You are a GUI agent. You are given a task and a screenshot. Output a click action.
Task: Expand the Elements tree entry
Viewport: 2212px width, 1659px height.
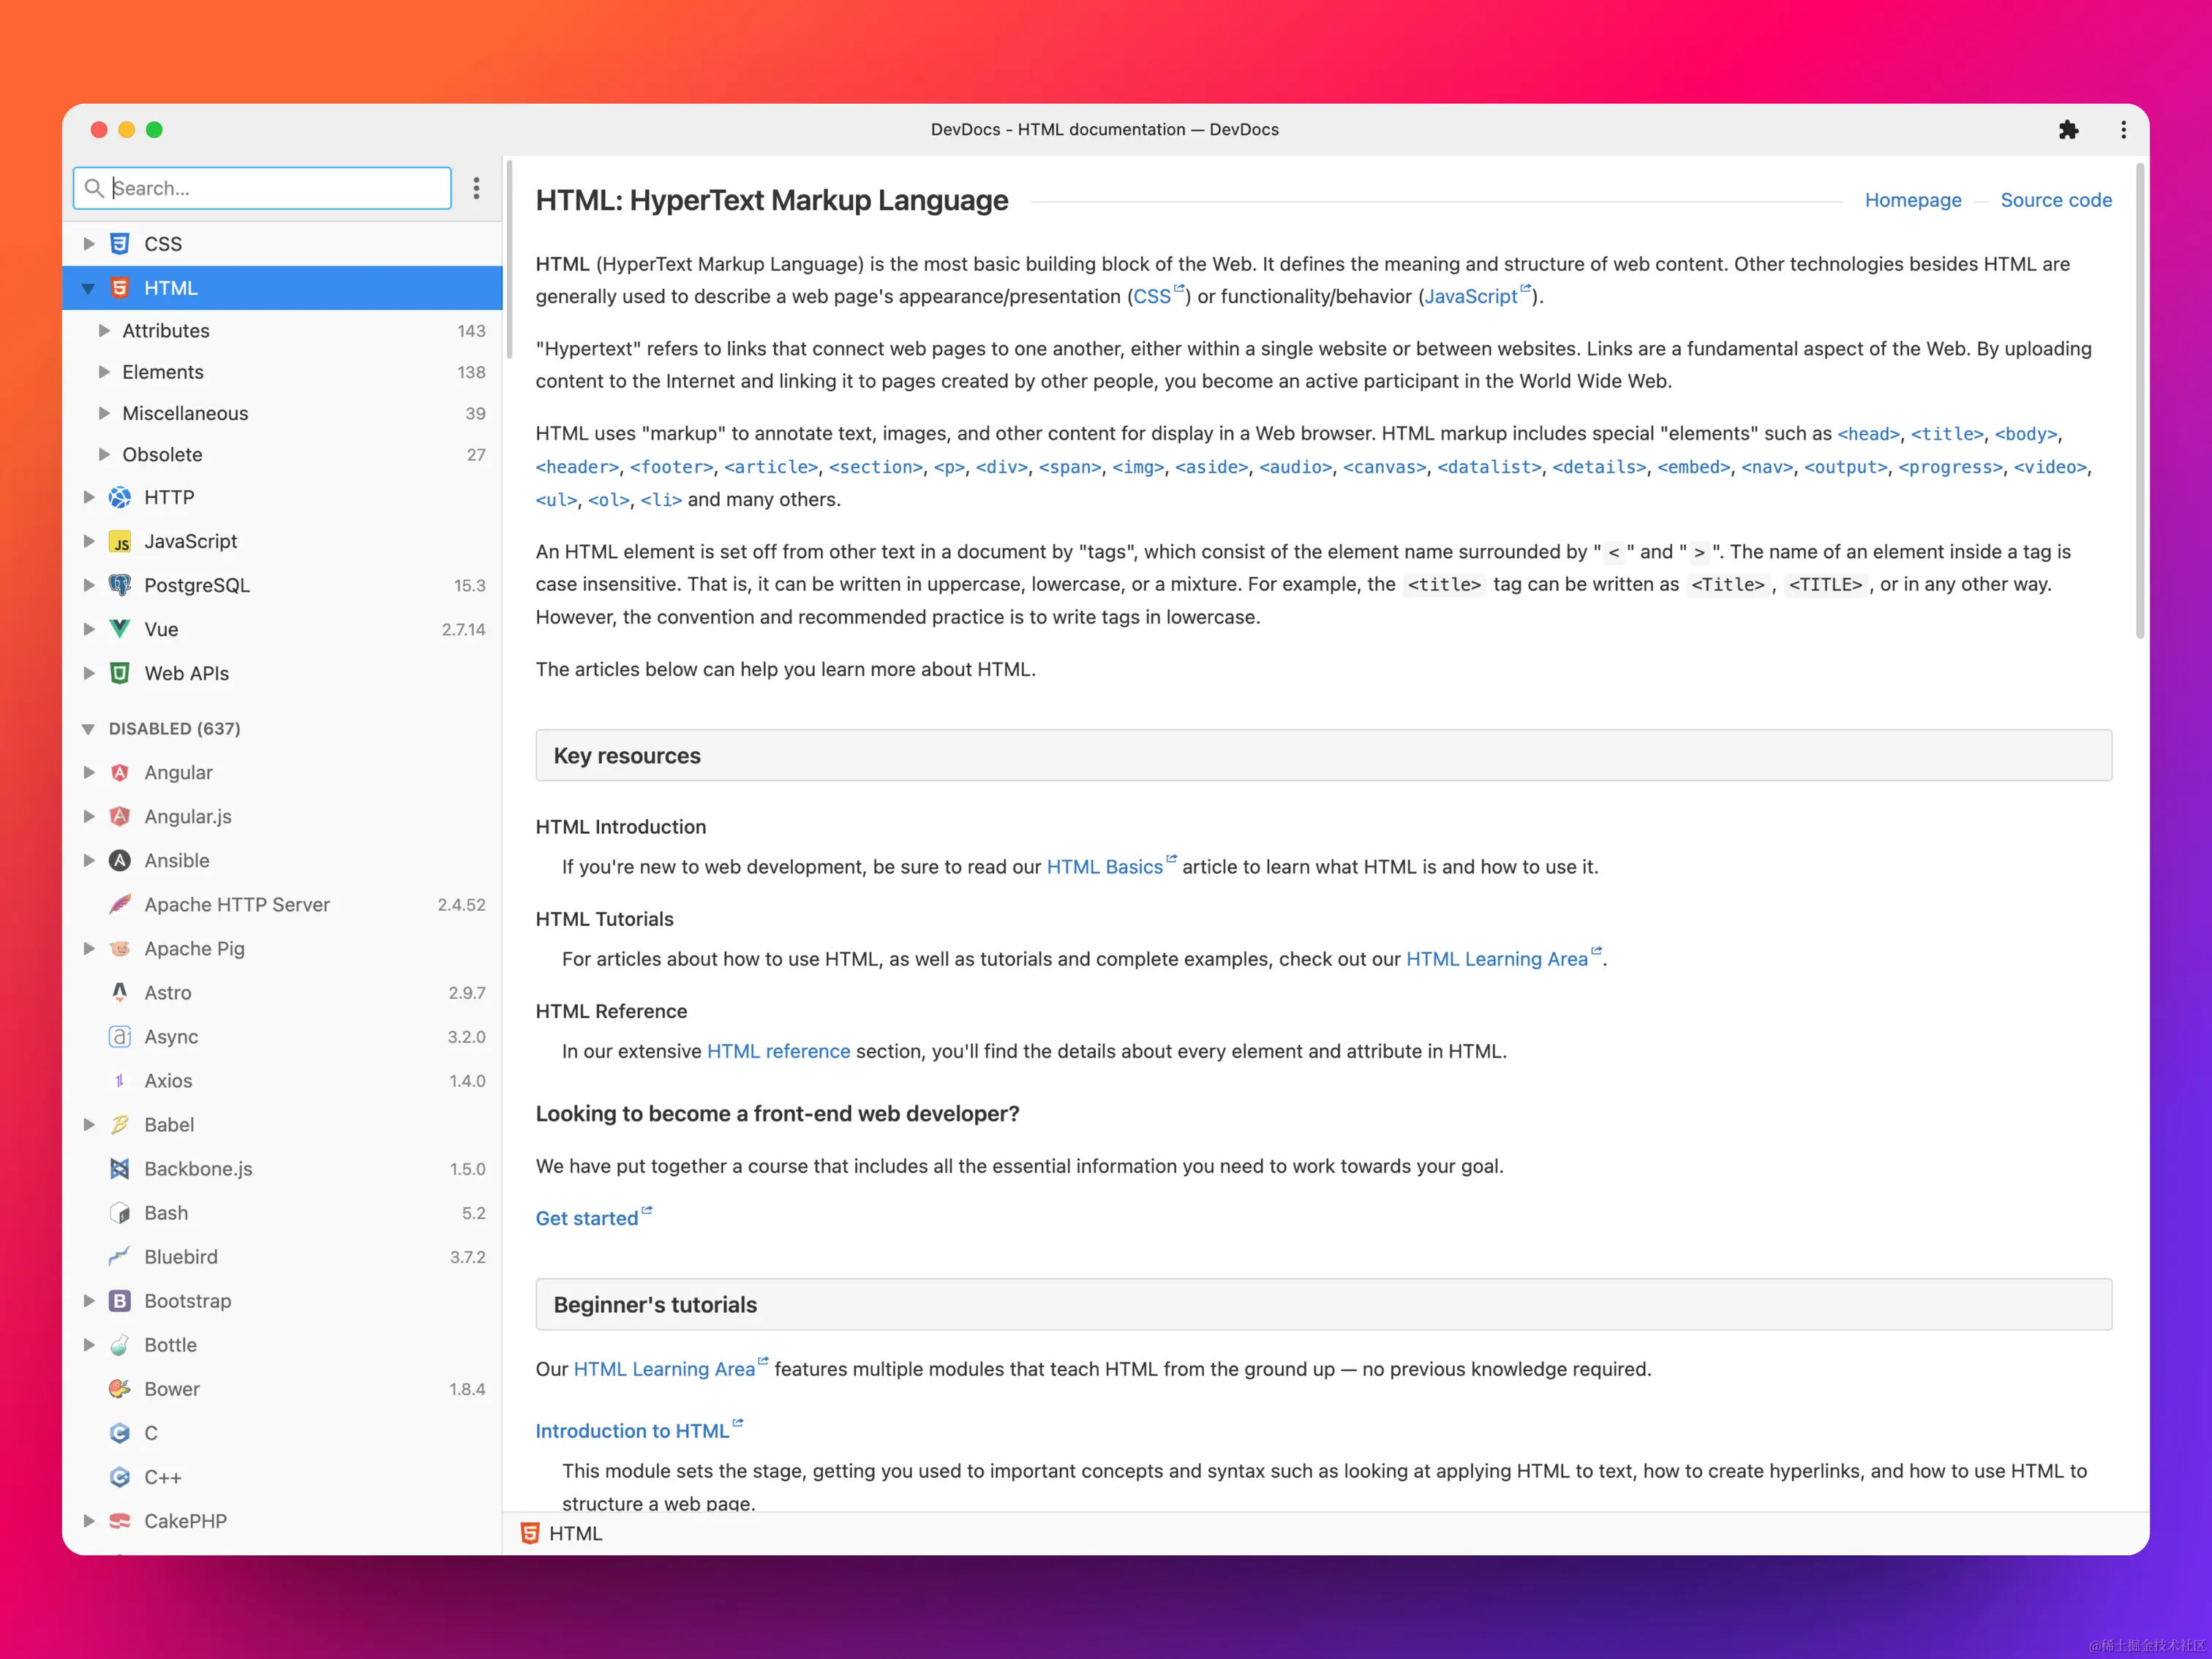pos(104,371)
